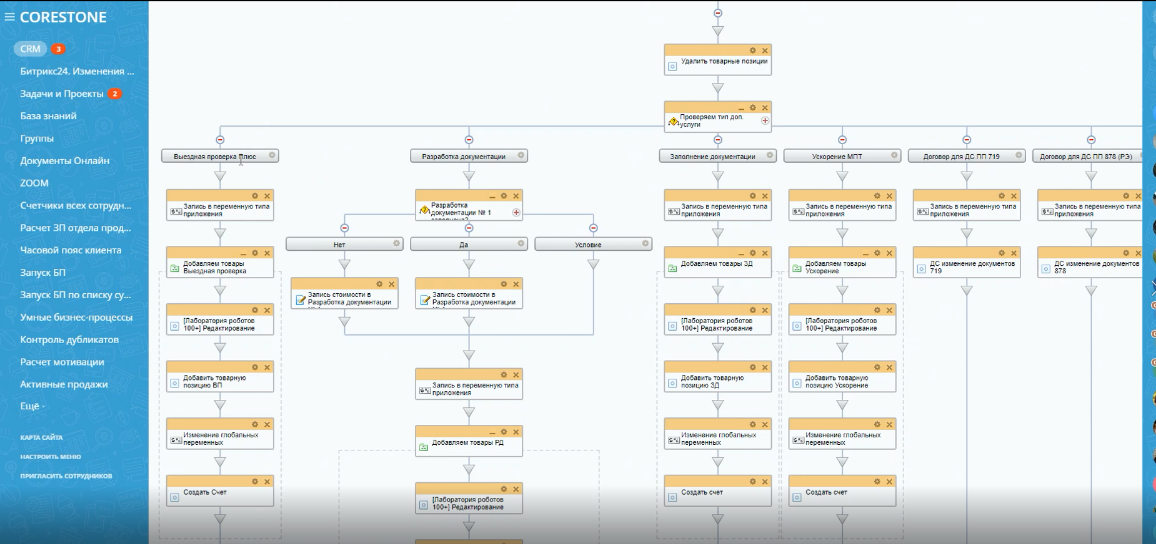
Task: Collapse the 'Добавляем товары Выездная проверка' block
Action: coord(242,253)
